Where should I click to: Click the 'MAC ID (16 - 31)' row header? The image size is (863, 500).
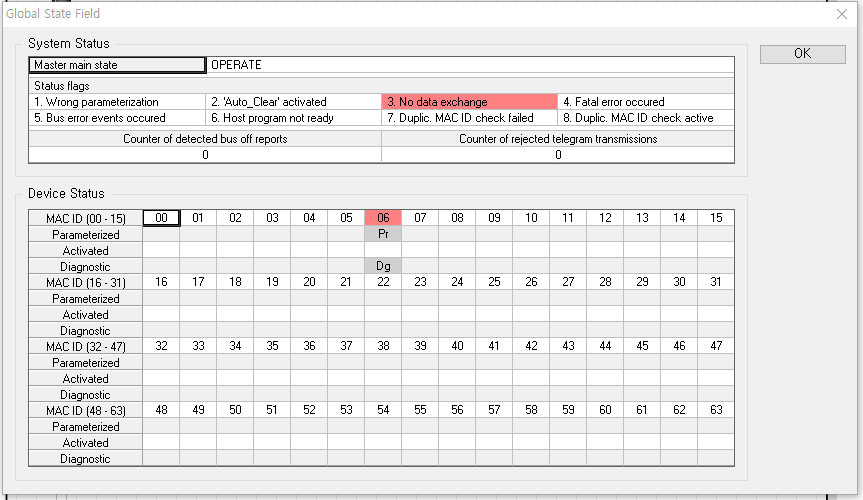coord(85,282)
